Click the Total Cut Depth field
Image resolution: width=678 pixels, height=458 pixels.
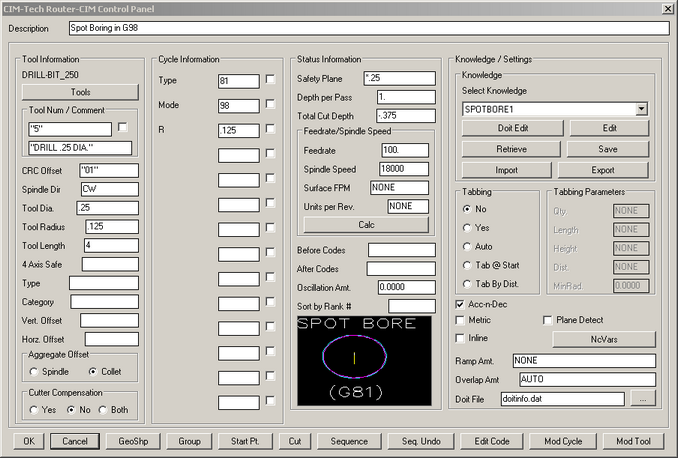406,115
